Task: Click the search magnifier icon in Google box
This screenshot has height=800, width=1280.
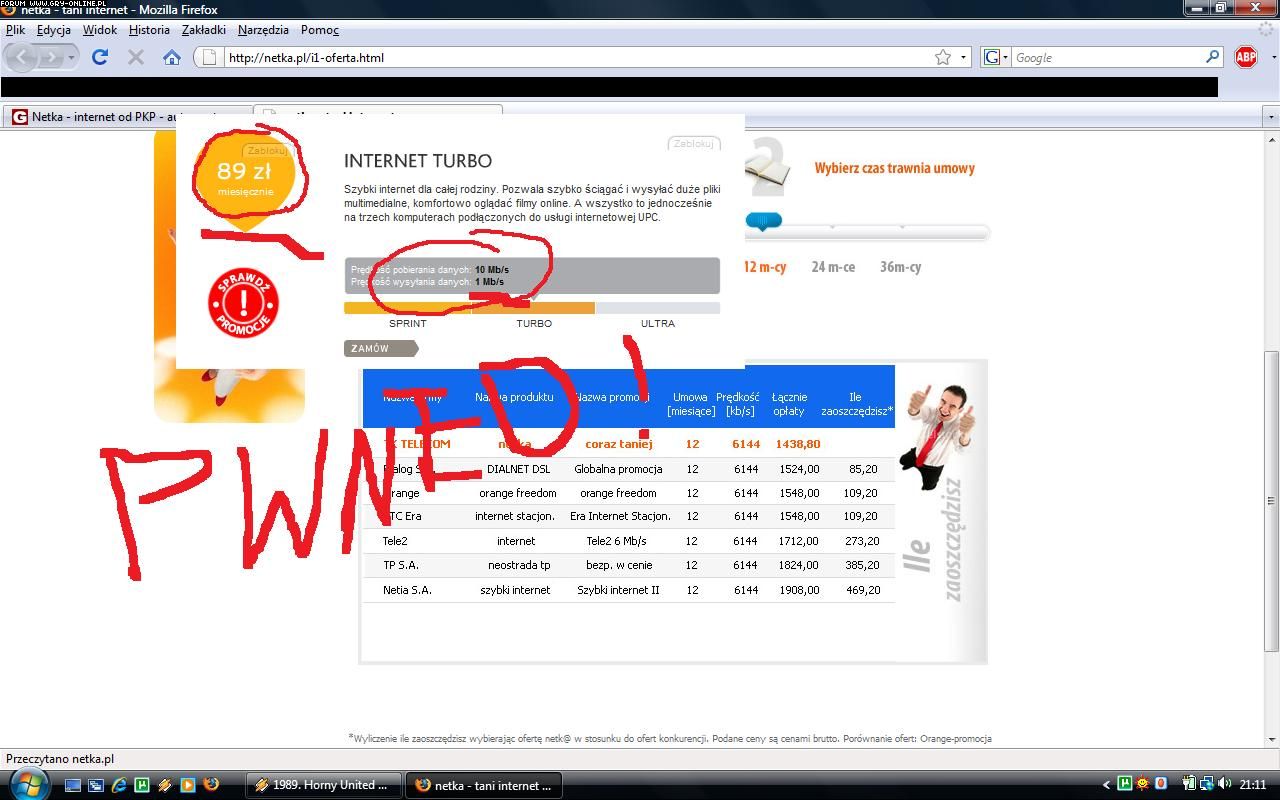Action: point(1213,57)
